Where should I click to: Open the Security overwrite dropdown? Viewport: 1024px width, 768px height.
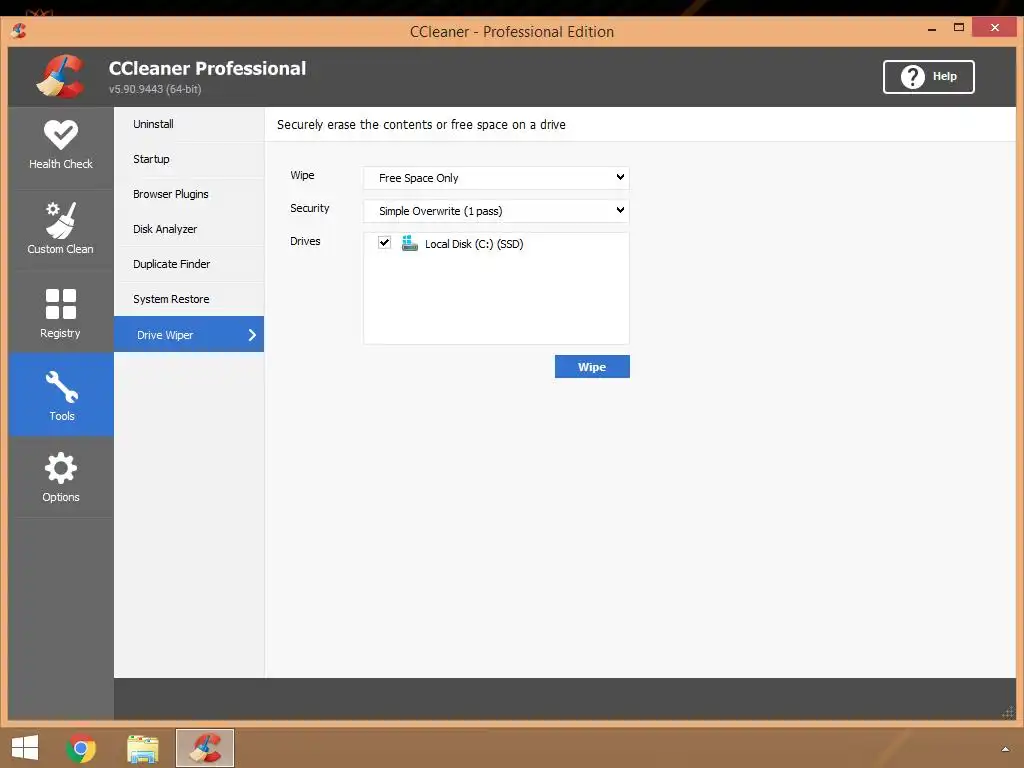pyautogui.click(x=496, y=211)
